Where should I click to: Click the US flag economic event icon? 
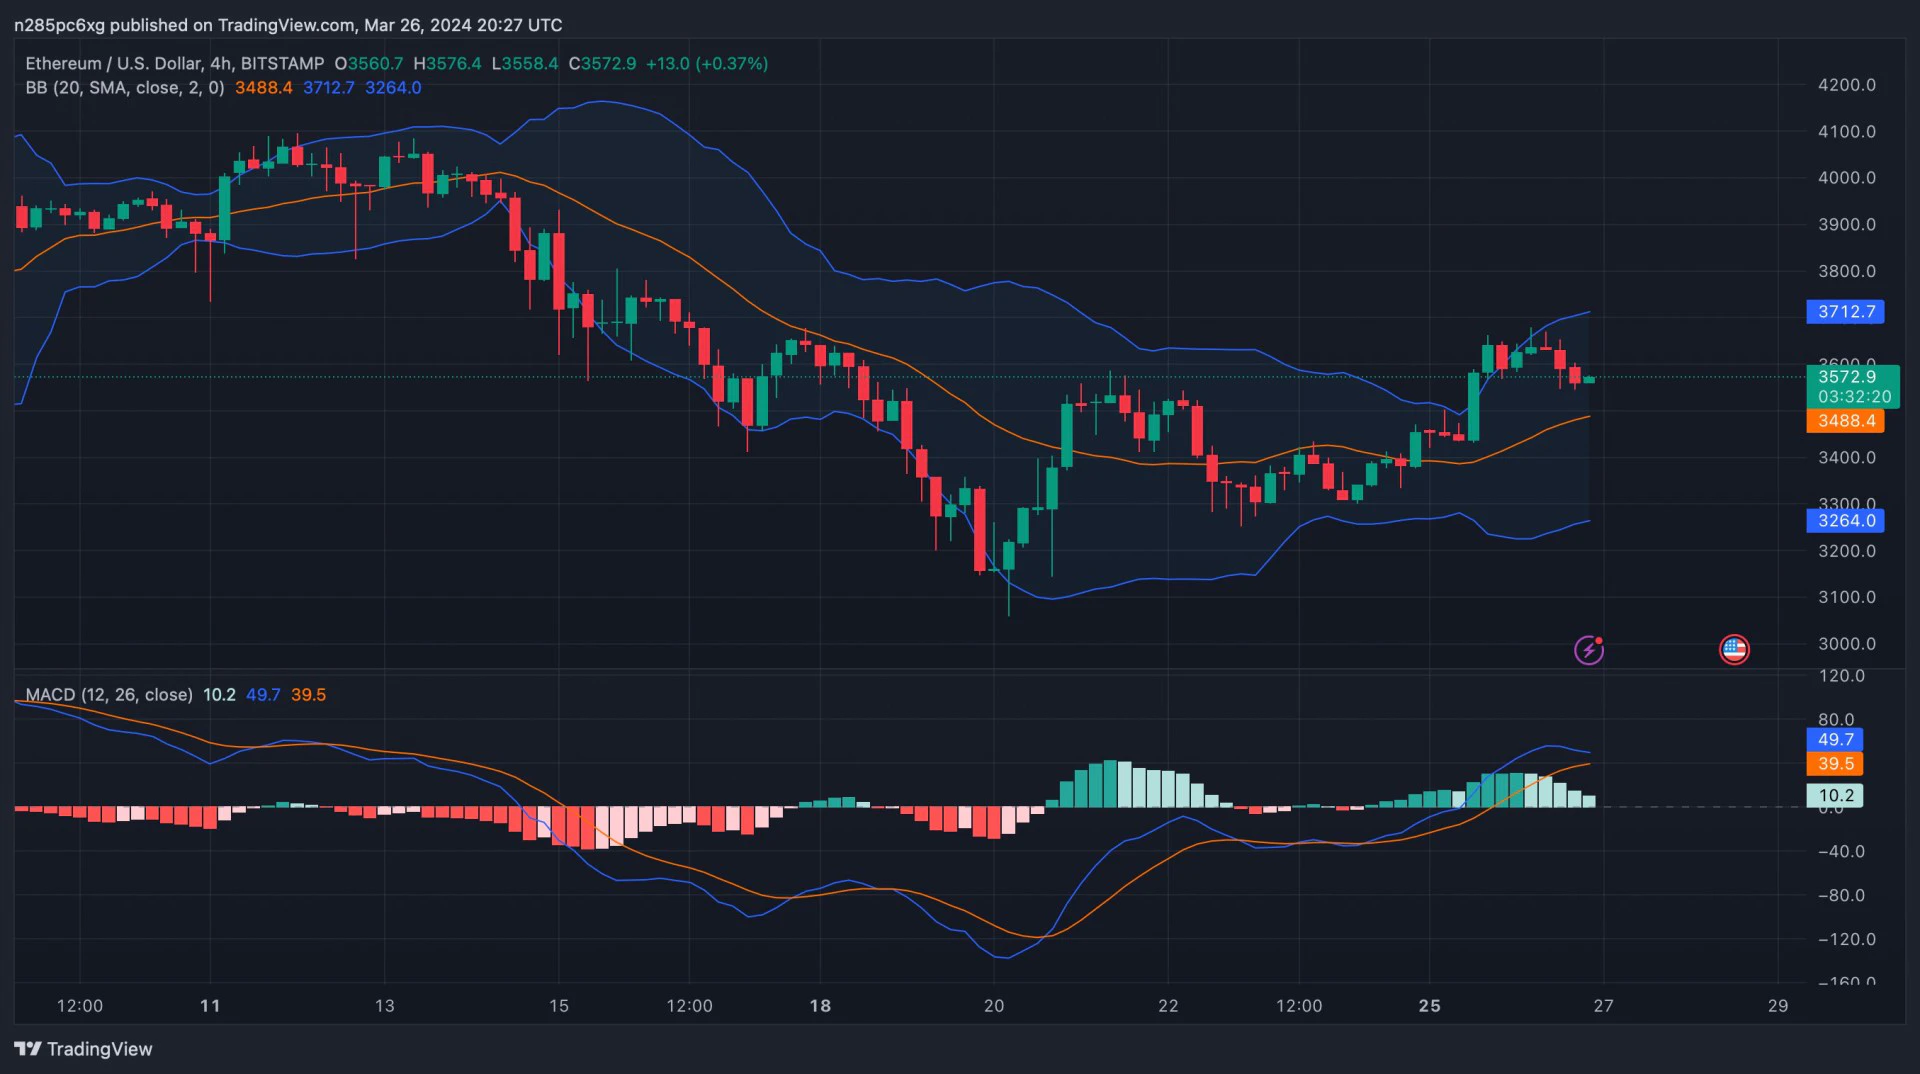coord(1734,650)
